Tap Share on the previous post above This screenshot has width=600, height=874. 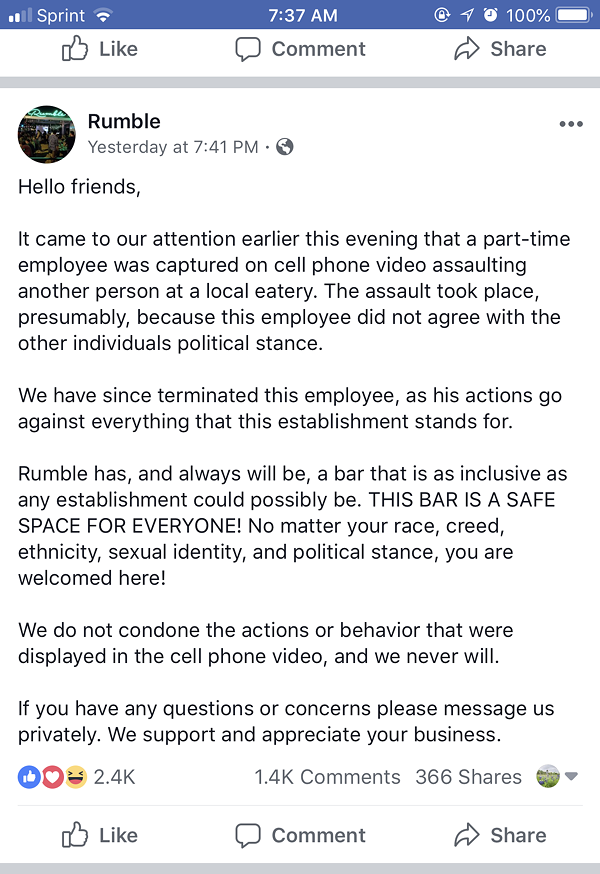click(500, 49)
